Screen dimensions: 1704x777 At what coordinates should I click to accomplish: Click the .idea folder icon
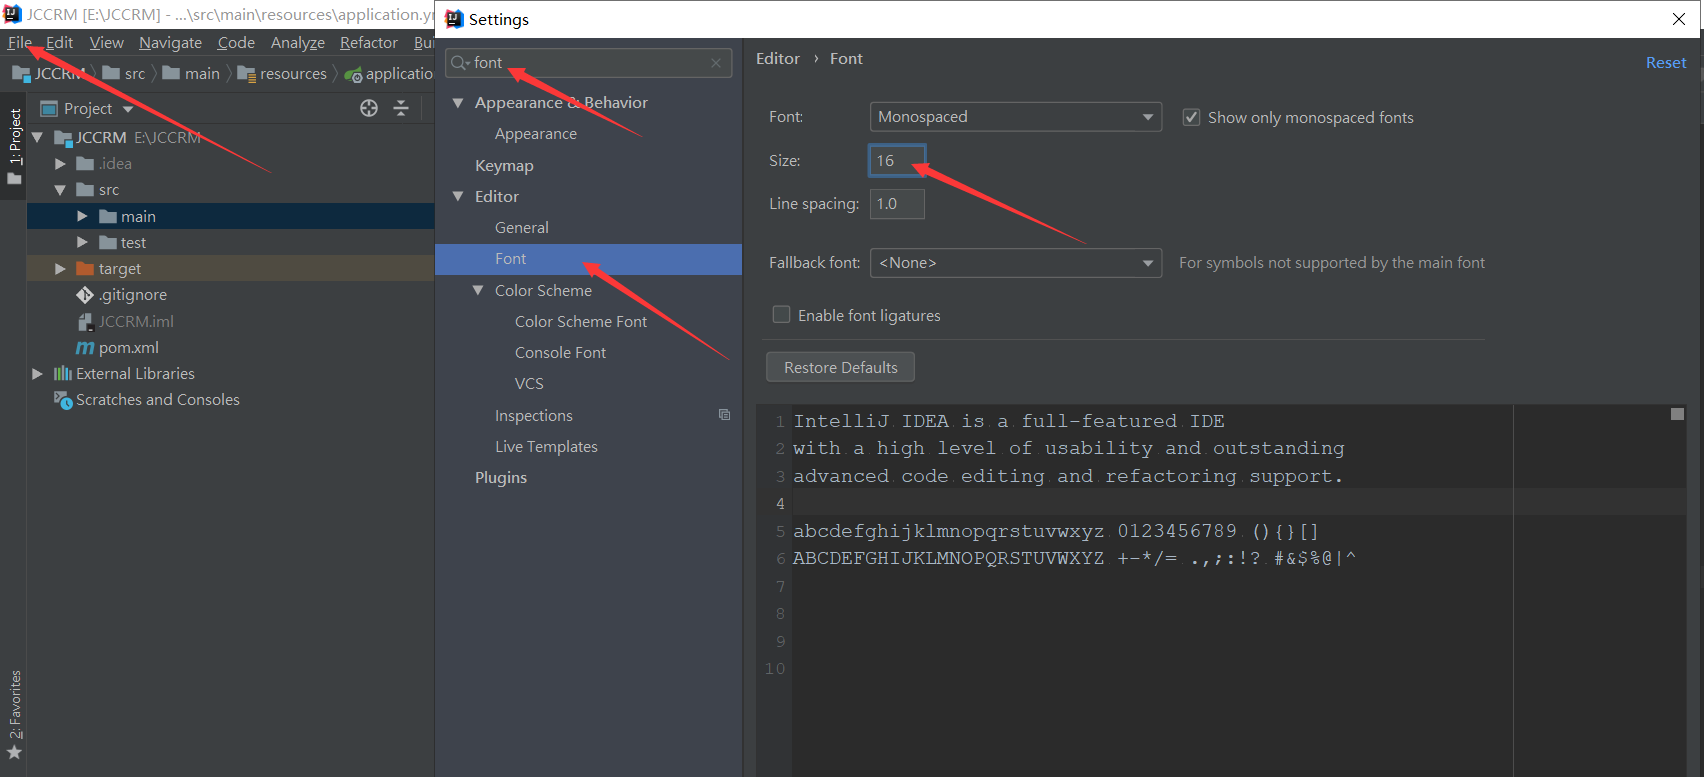point(85,163)
